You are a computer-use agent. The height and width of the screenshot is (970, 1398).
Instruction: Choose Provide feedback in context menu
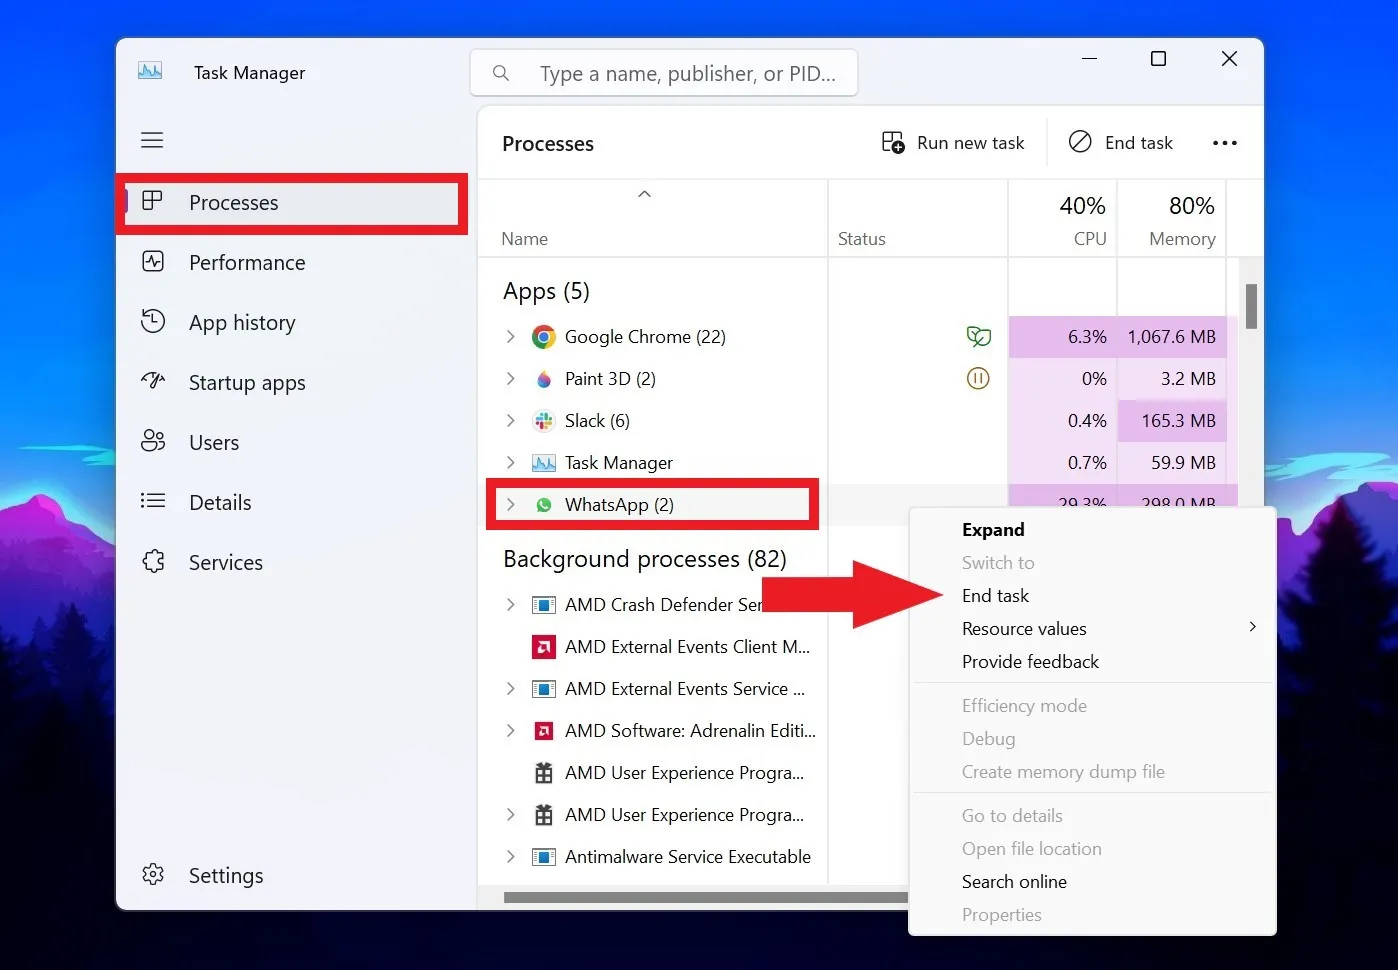[x=1092, y=661]
